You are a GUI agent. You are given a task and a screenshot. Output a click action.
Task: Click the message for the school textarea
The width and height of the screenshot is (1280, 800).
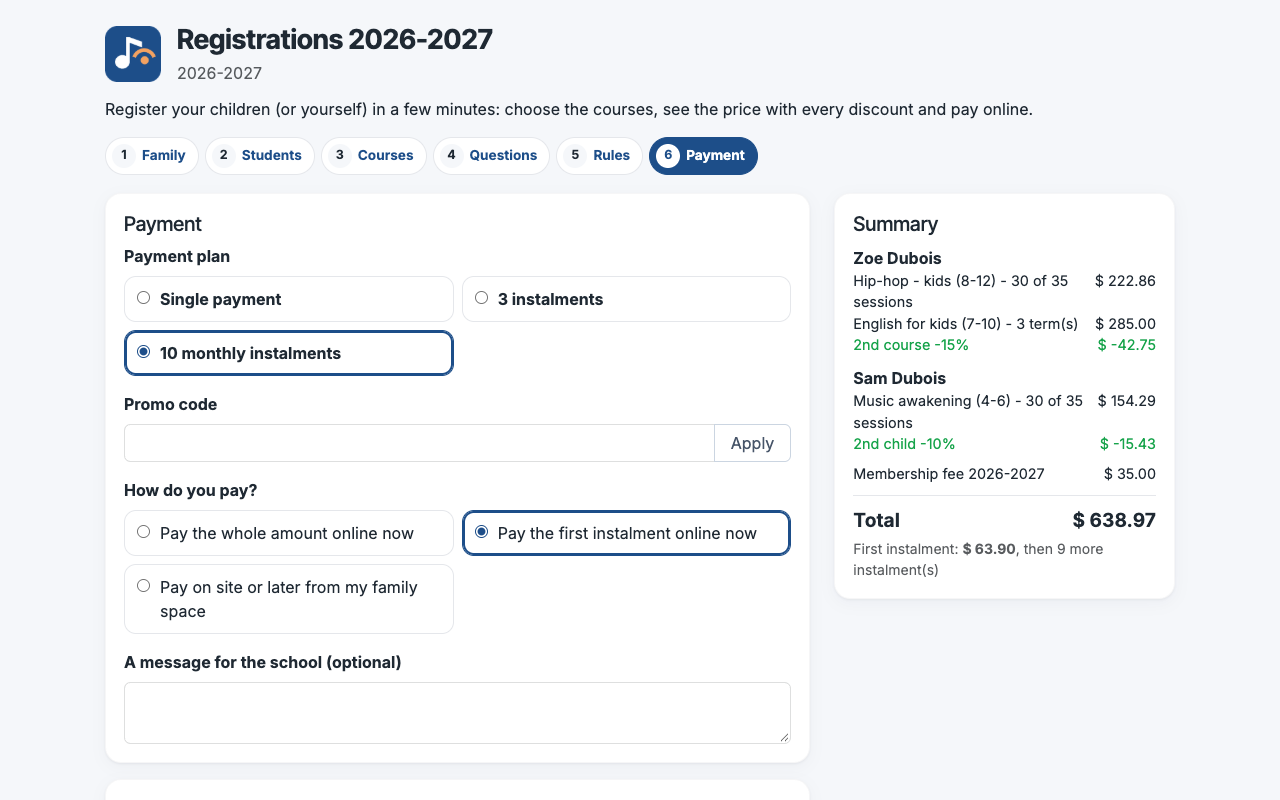457,713
